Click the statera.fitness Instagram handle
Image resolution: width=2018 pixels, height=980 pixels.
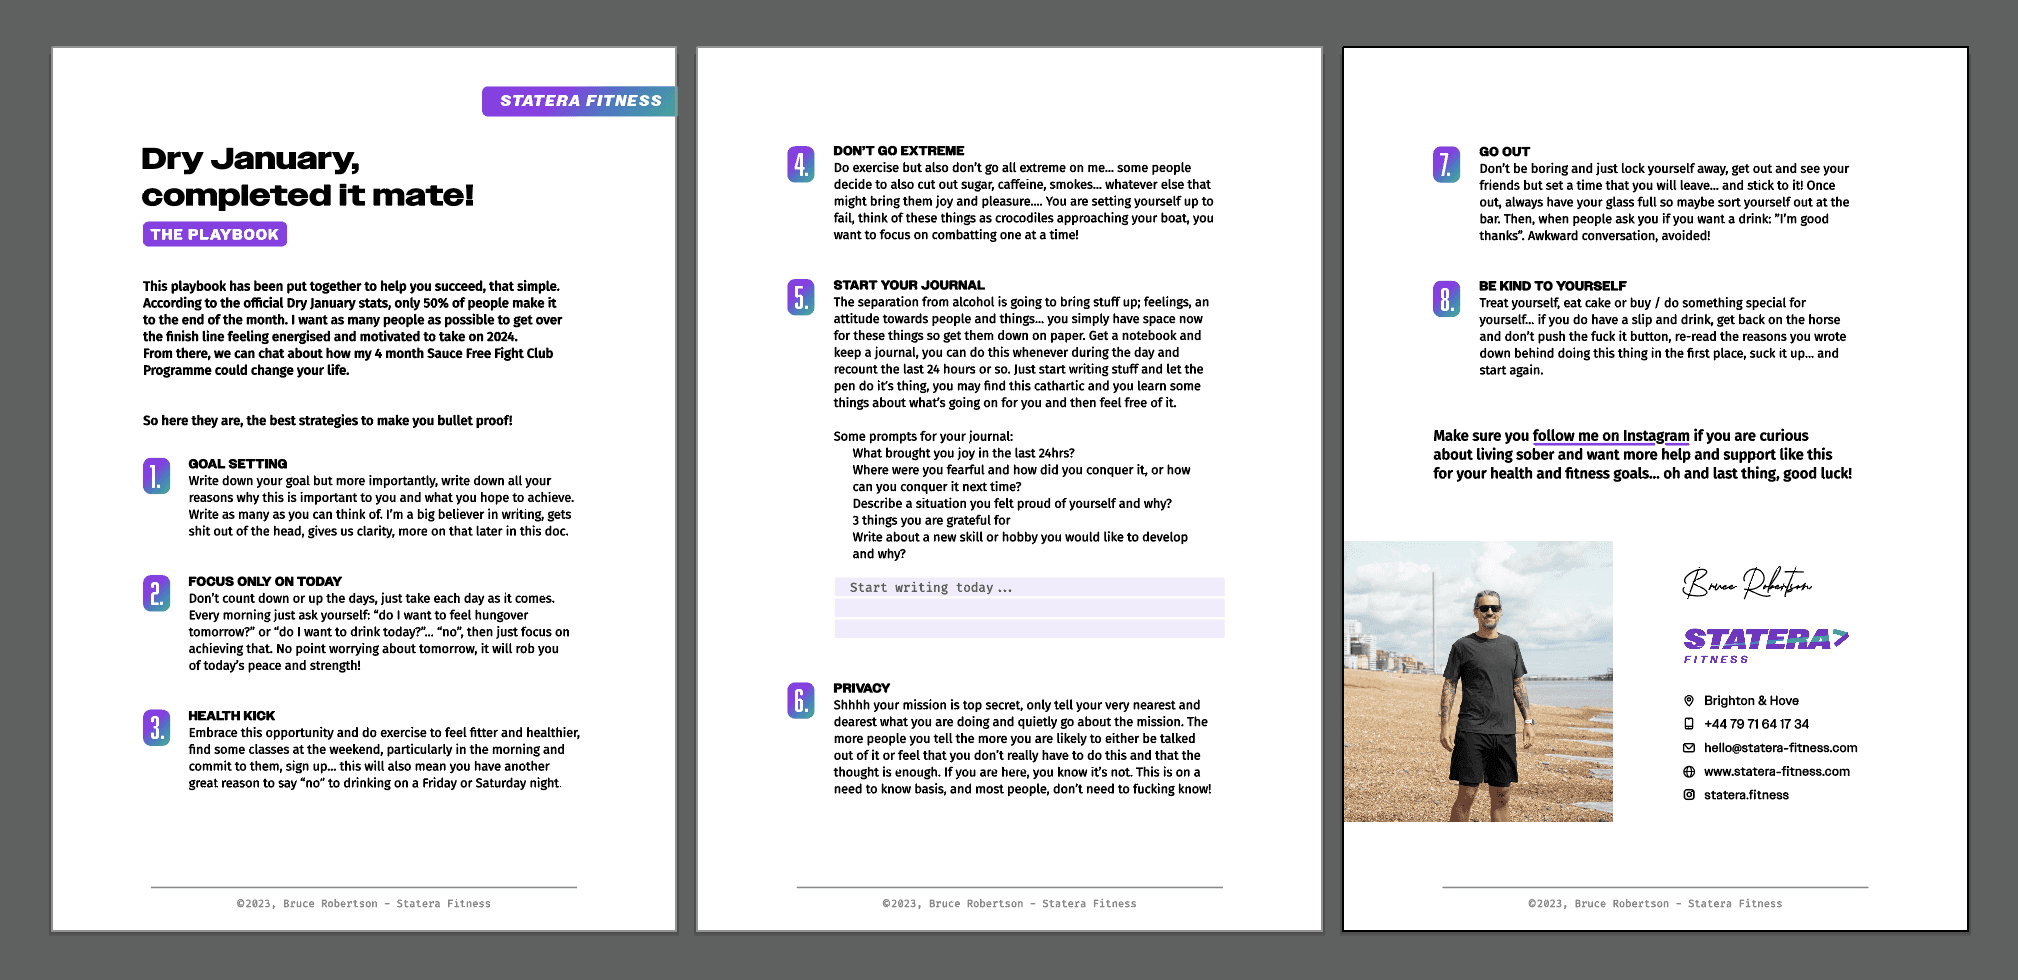point(1746,795)
